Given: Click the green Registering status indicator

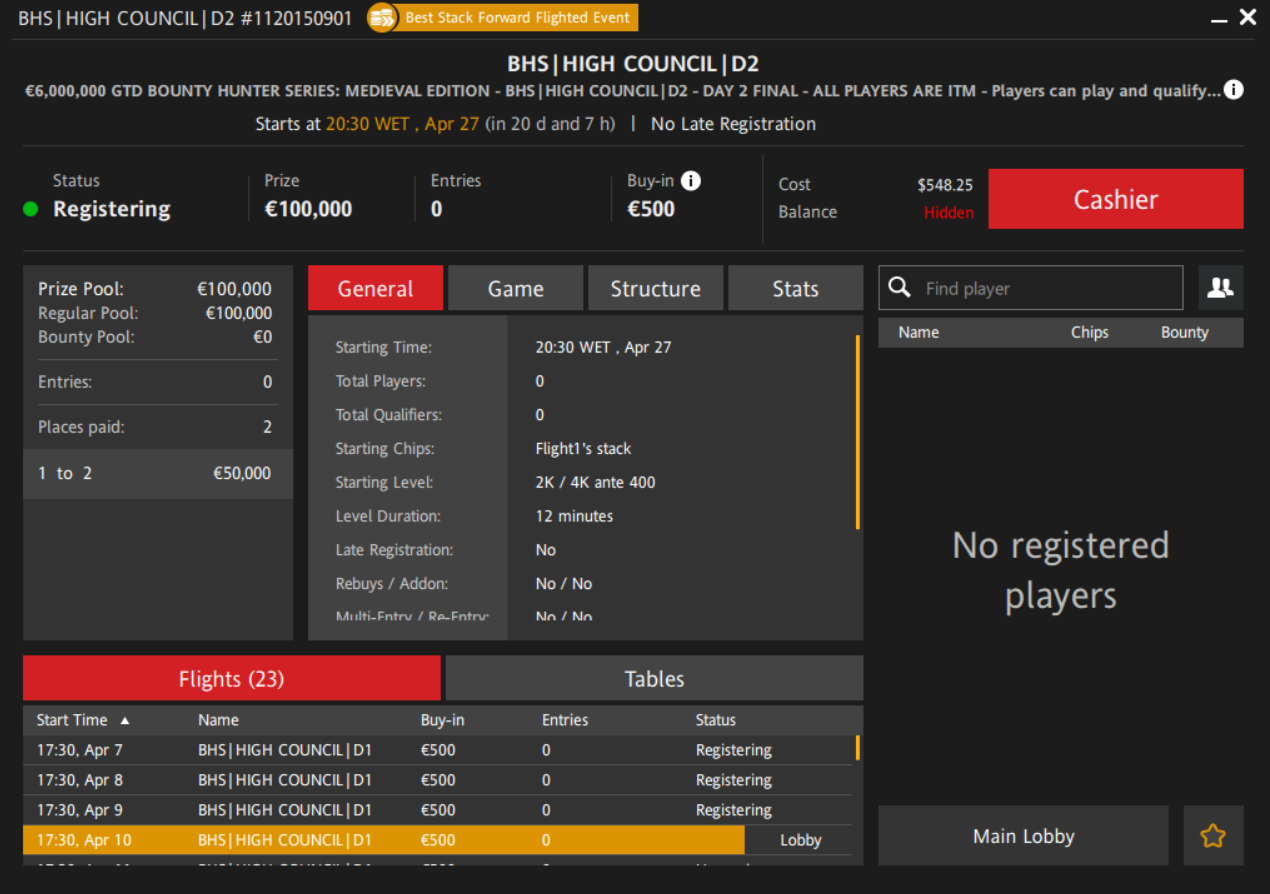Looking at the screenshot, I should click(x=31, y=210).
